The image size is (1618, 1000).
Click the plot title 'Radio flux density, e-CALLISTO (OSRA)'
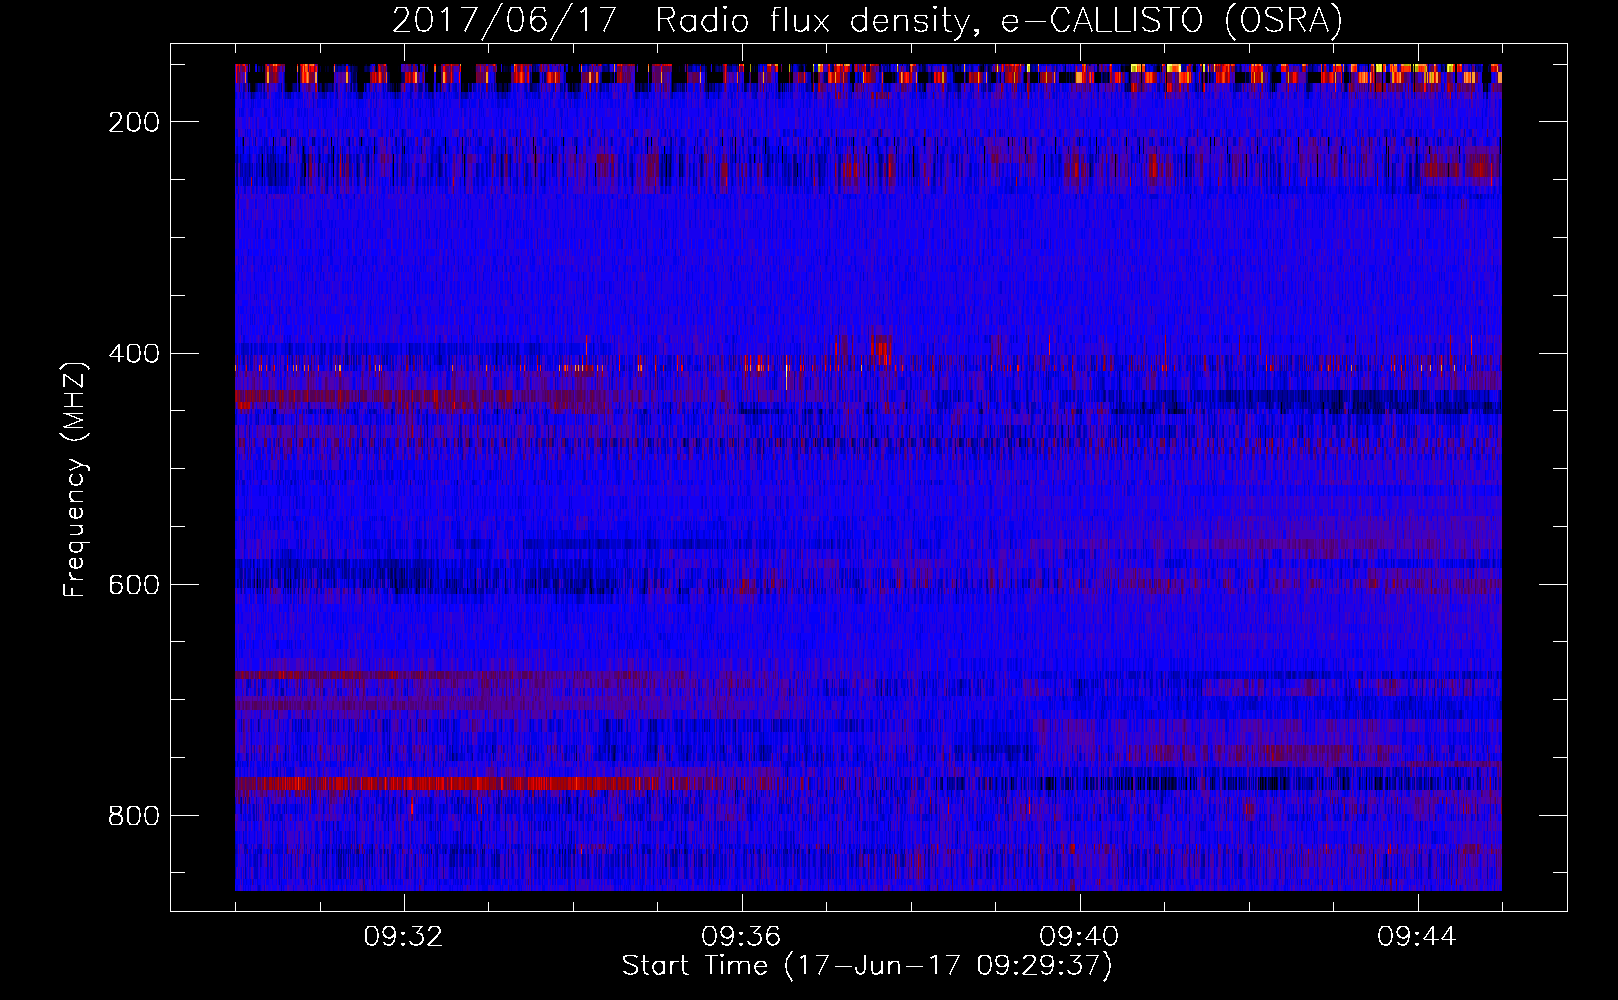point(999,20)
